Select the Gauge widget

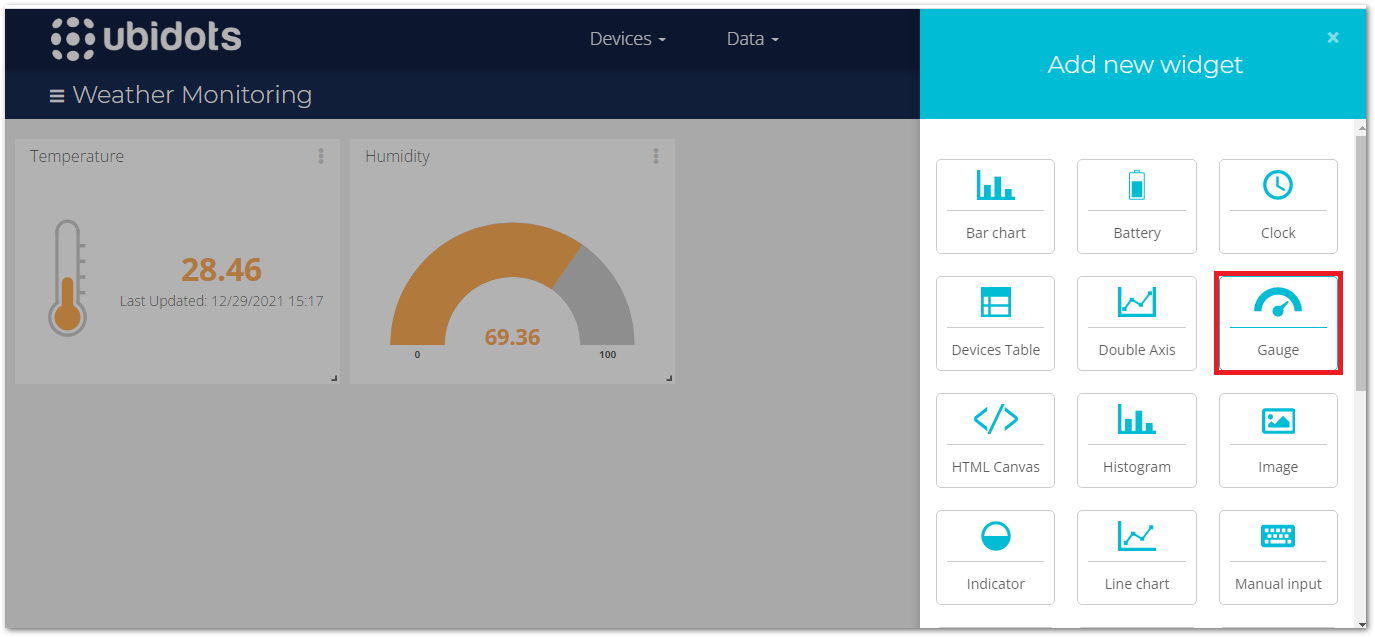(1277, 323)
